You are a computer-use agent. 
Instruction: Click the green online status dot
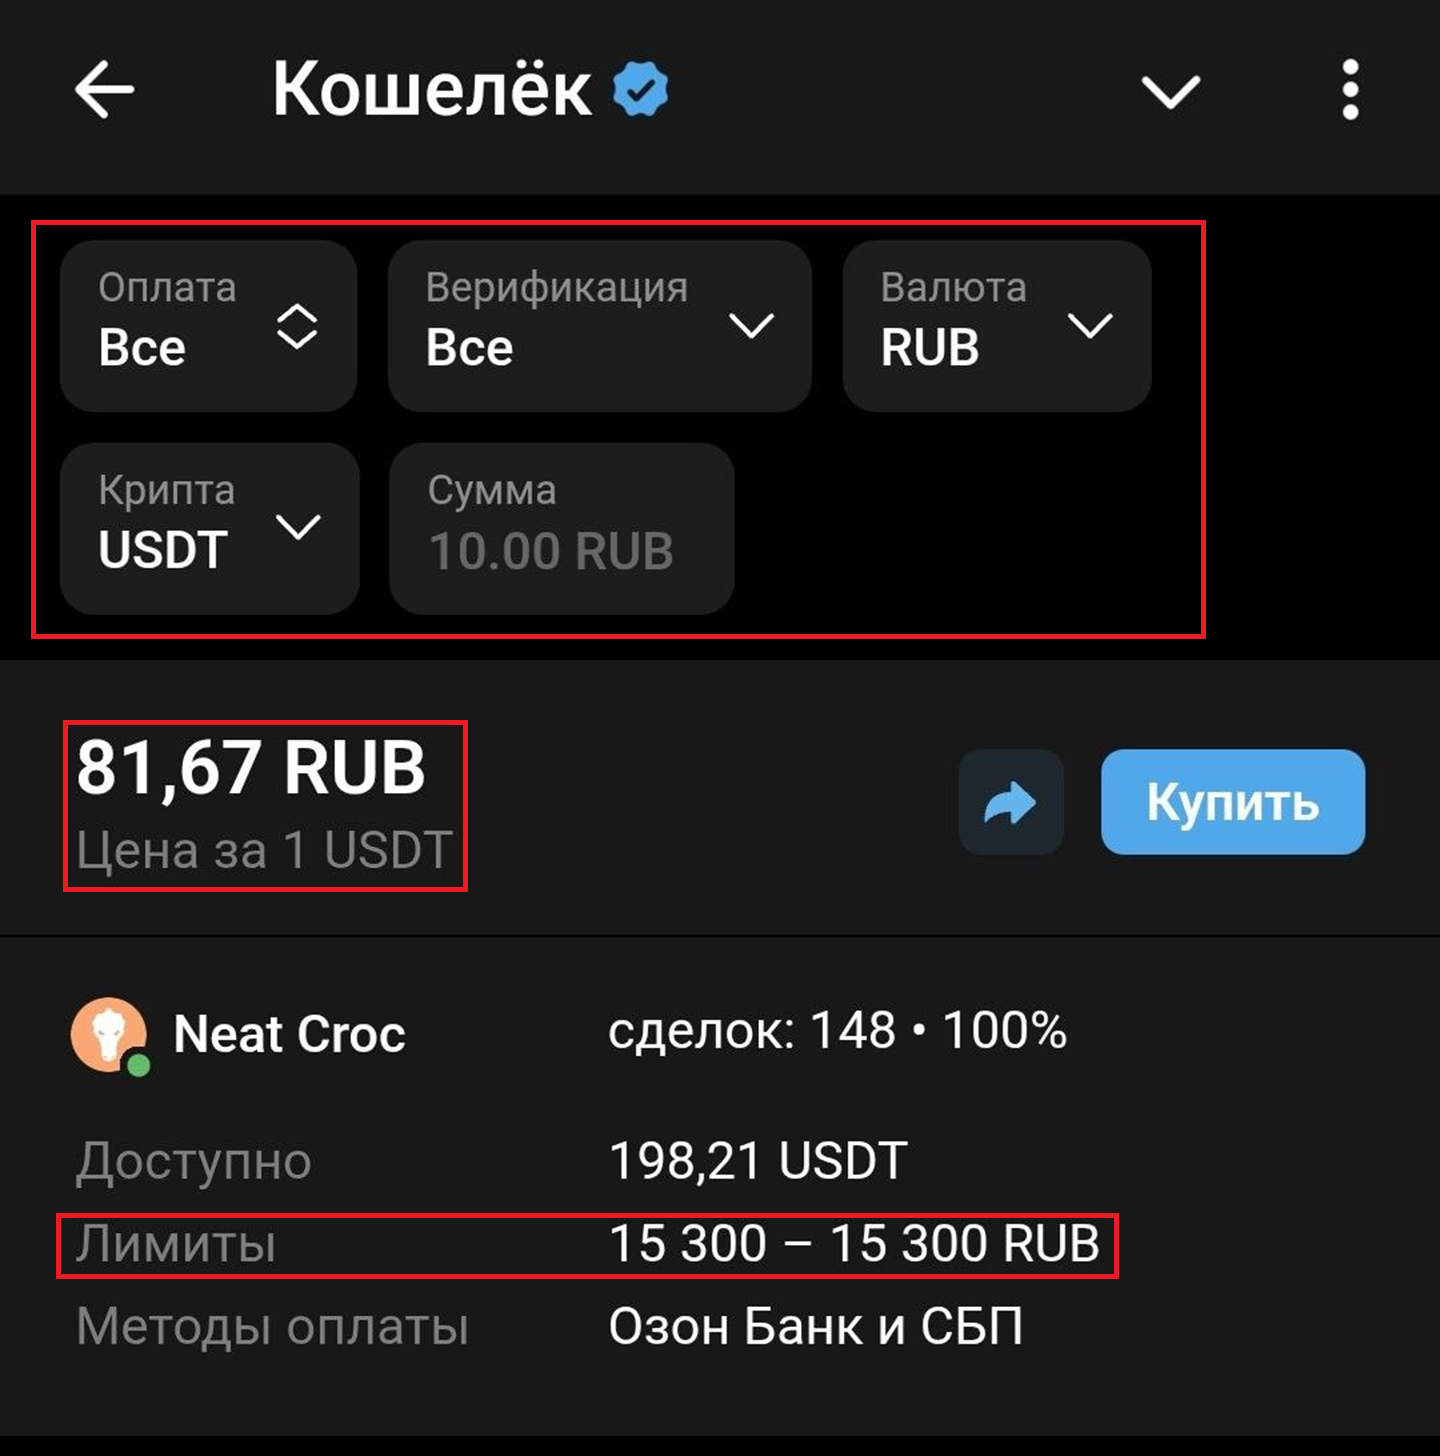(x=139, y=1065)
